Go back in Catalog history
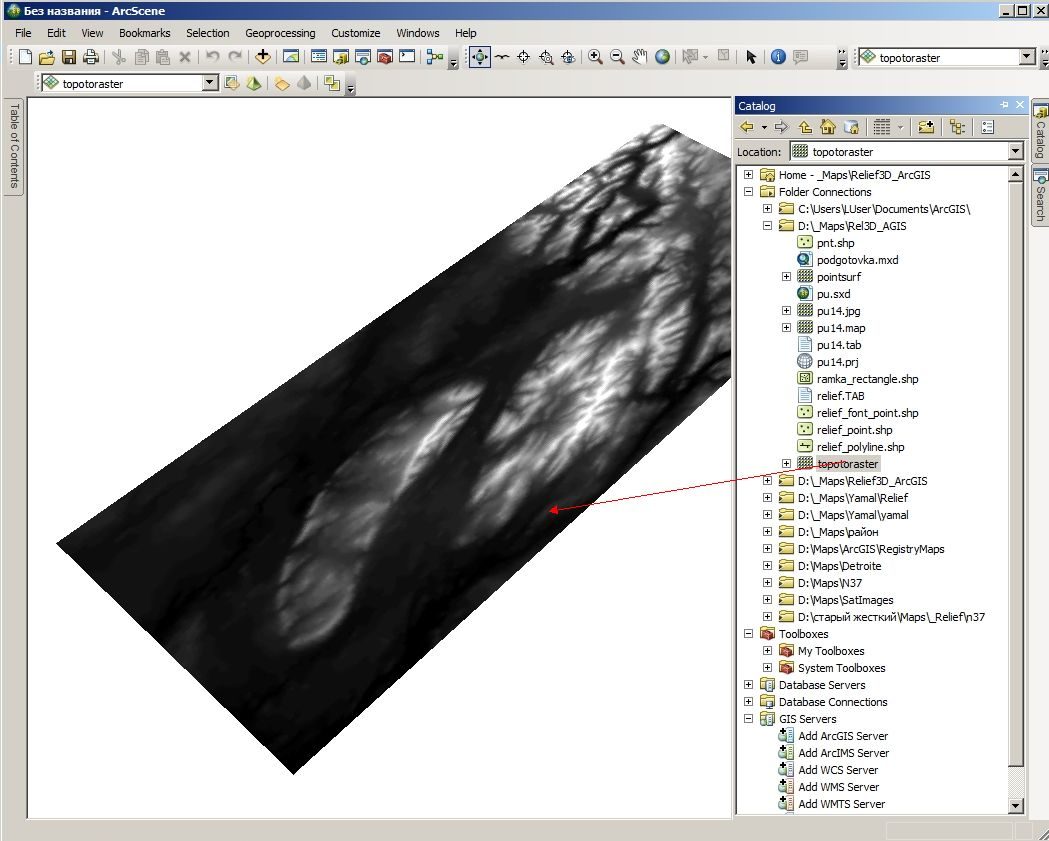Image resolution: width=1049 pixels, height=841 pixels. (747, 126)
